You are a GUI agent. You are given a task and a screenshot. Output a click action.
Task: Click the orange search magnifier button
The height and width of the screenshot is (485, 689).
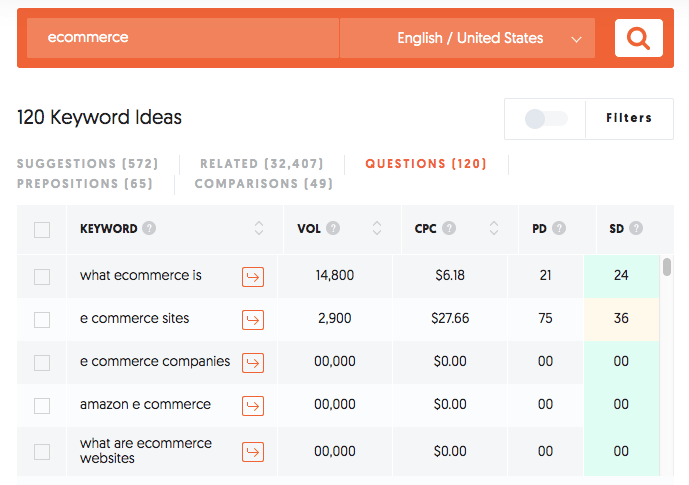pyautogui.click(x=638, y=39)
